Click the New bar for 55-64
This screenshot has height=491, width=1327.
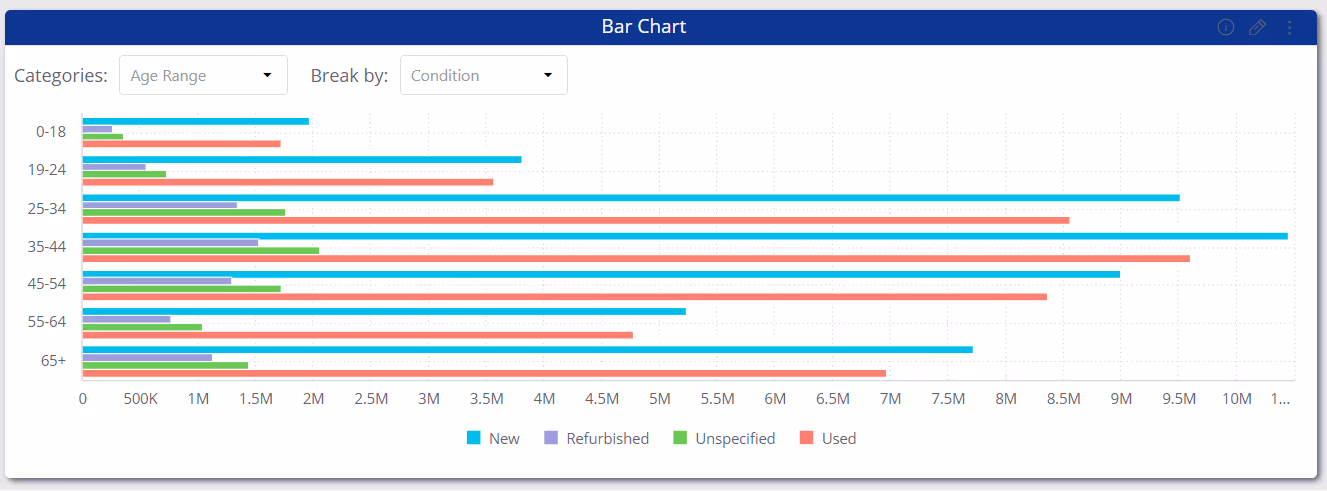pyautogui.click(x=384, y=311)
